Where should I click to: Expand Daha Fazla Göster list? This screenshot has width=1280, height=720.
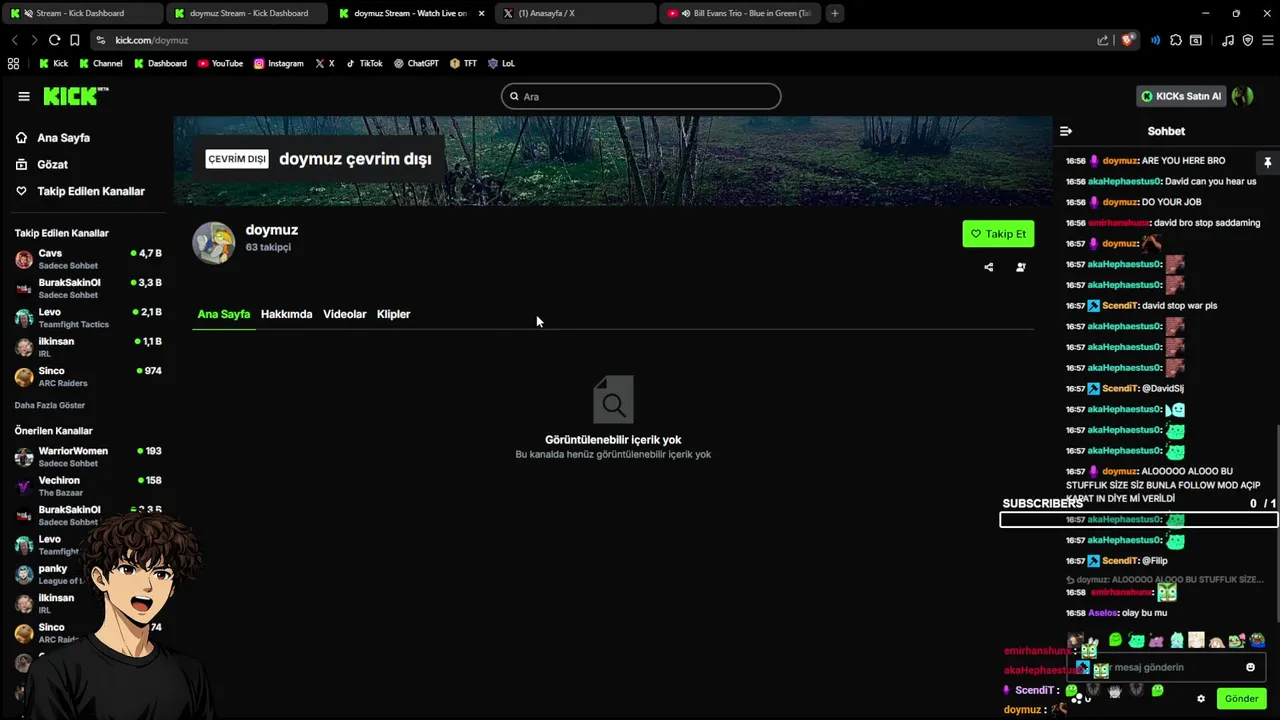click(x=50, y=405)
